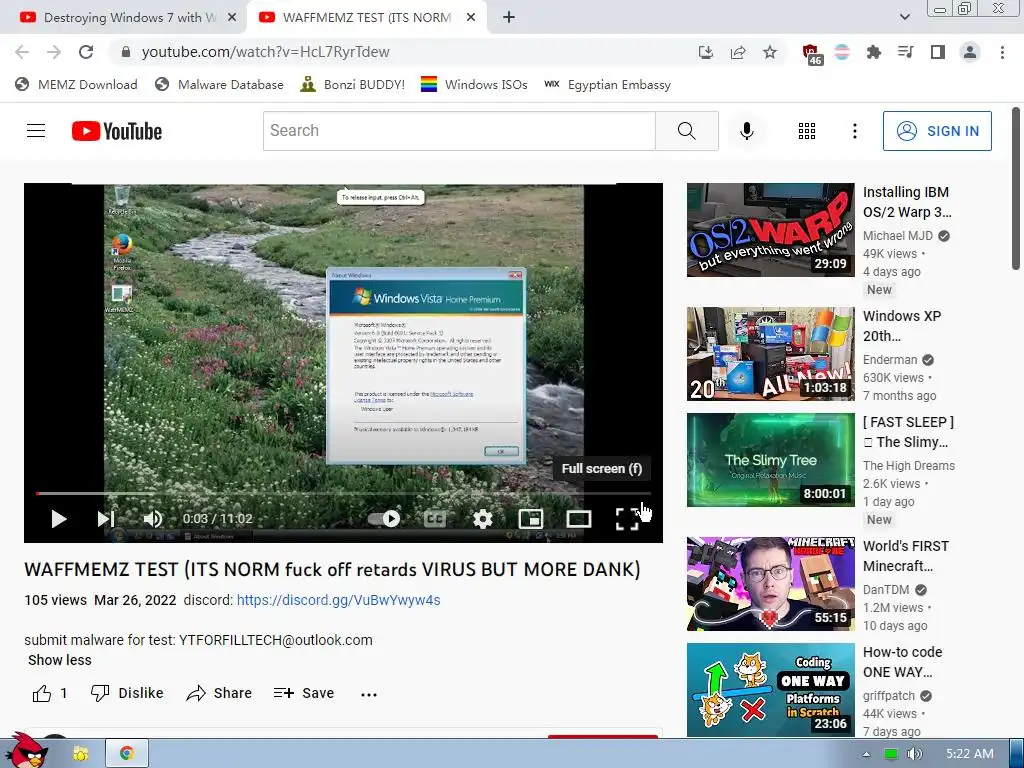This screenshot has height=768, width=1024.
Task: Open the Egyptian Embassy bookmark
Action: click(x=607, y=85)
